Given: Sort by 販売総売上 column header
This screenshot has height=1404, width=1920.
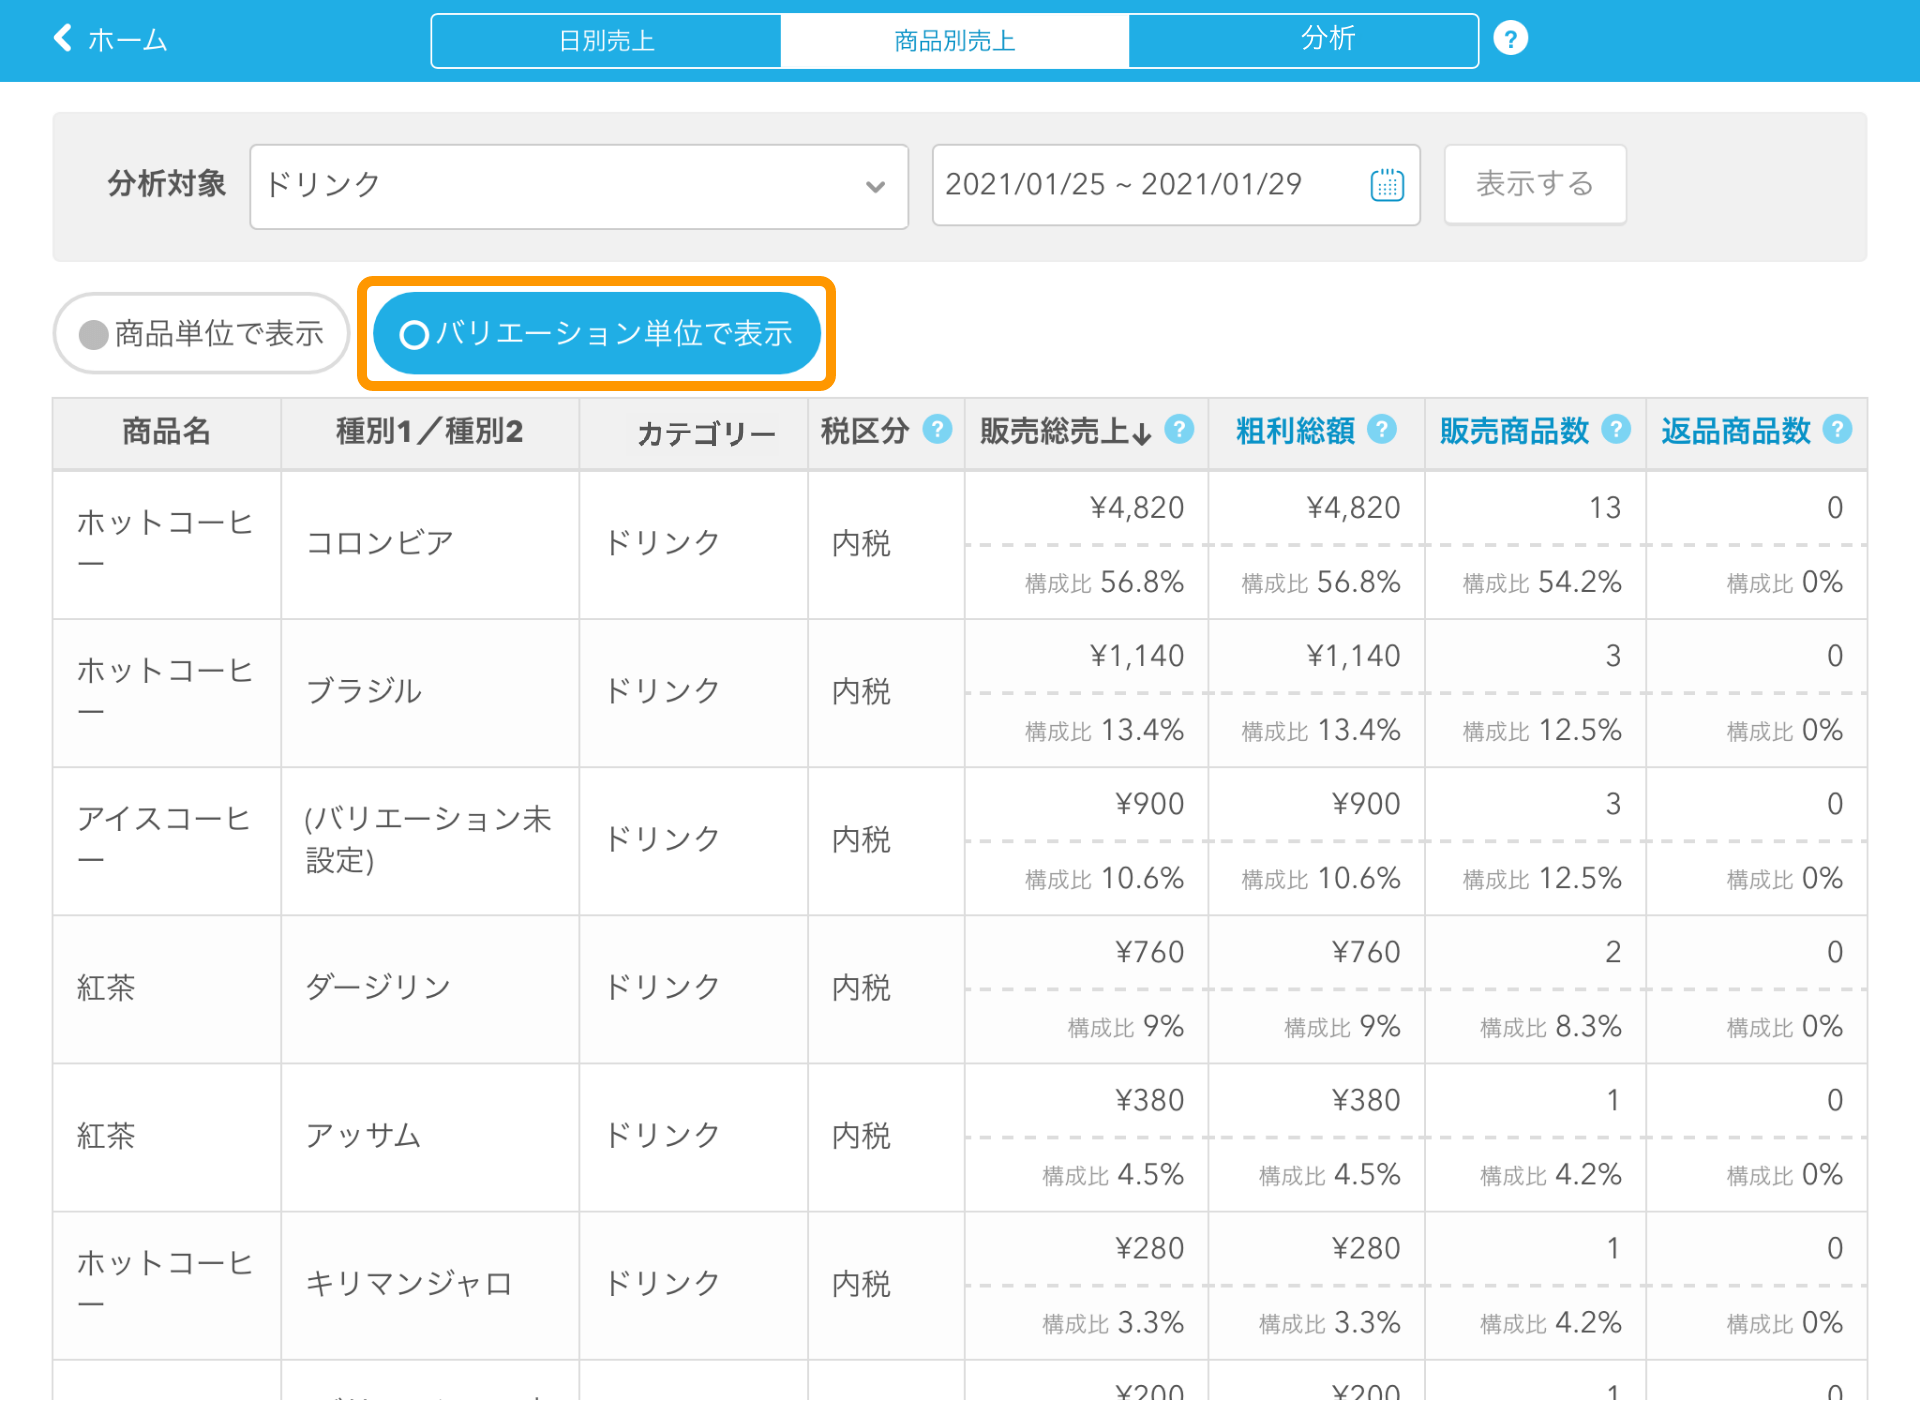Looking at the screenshot, I should [x=1065, y=431].
